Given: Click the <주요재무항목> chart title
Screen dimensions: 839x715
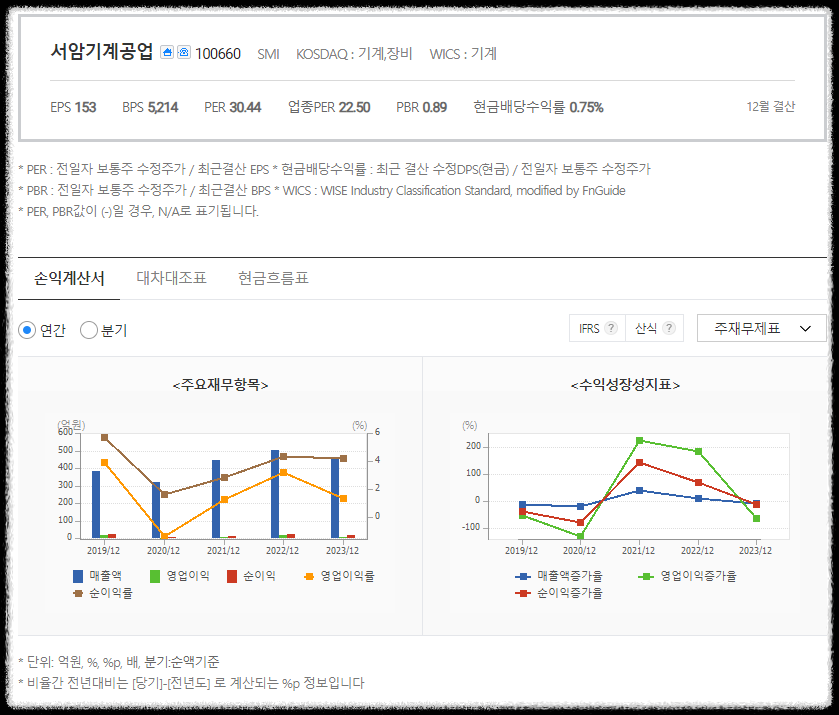Looking at the screenshot, I should click(x=220, y=385).
